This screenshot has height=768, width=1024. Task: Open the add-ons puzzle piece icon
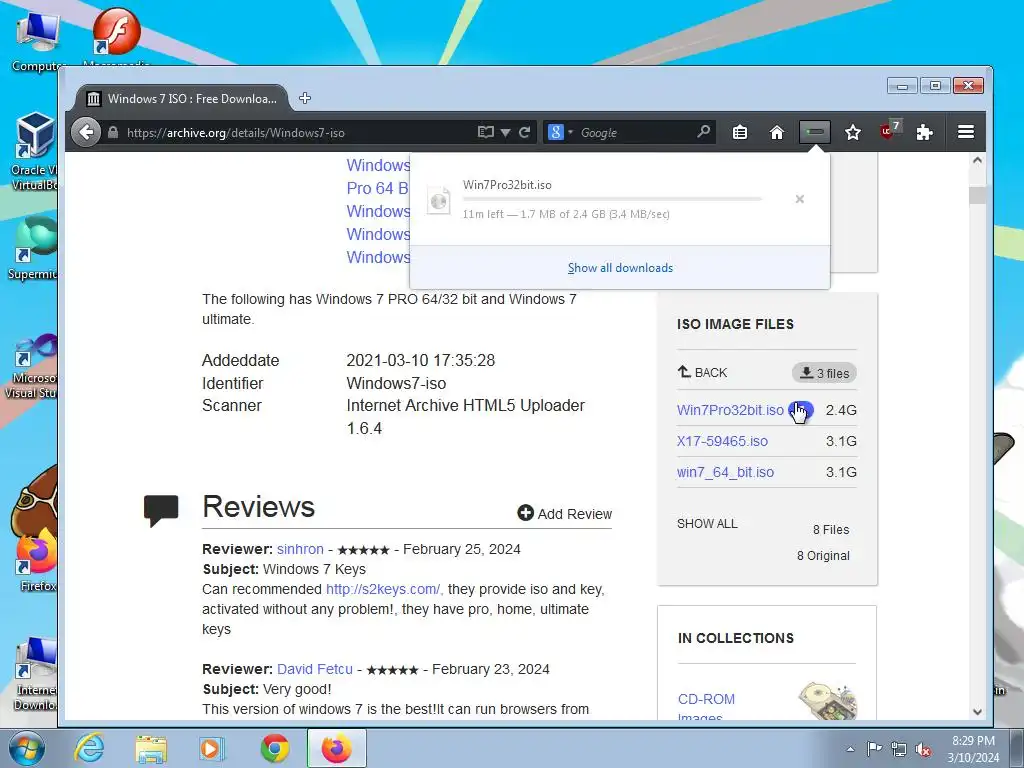click(x=924, y=133)
